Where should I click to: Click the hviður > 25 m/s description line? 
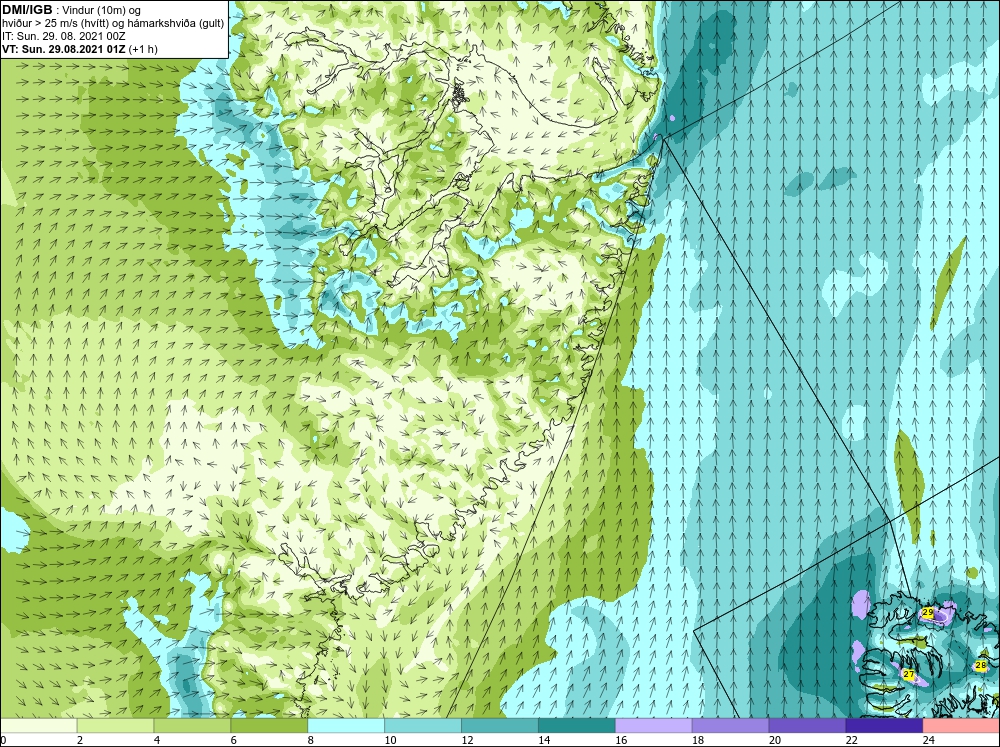pyautogui.click(x=113, y=24)
